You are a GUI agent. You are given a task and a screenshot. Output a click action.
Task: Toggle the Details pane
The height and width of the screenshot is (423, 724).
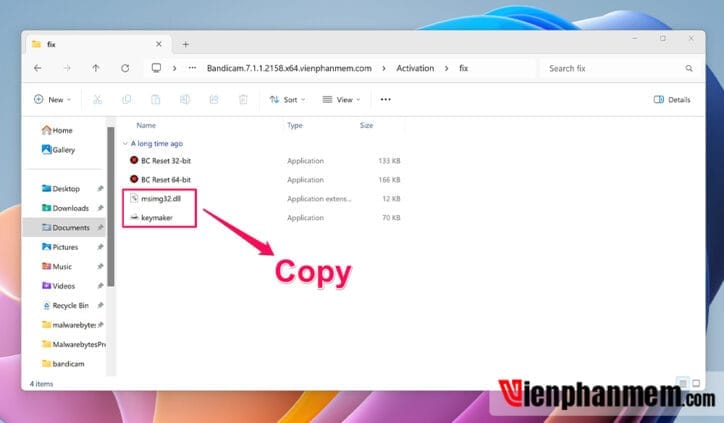tap(672, 99)
